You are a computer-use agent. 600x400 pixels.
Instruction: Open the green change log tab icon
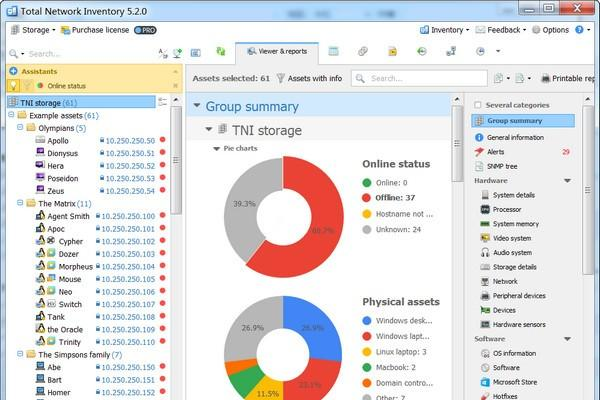(422, 51)
